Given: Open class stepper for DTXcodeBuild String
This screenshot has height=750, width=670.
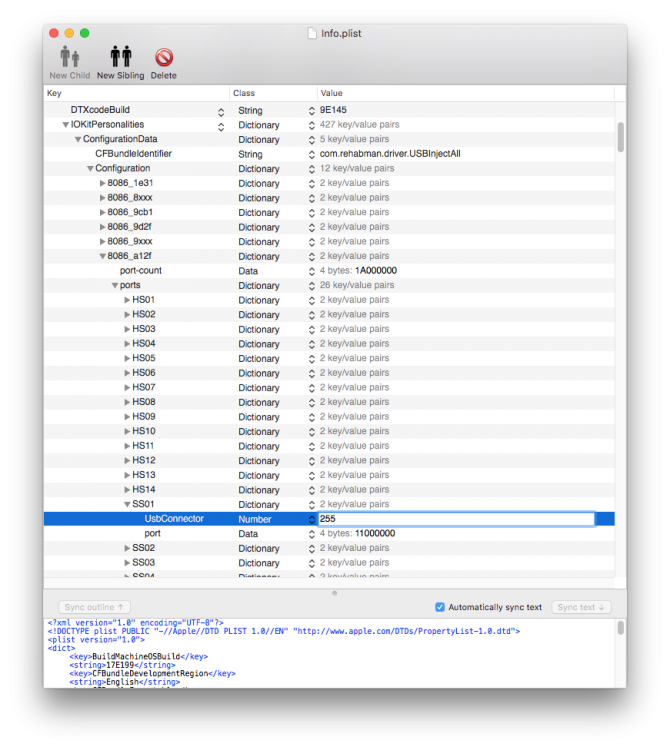Looking at the screenshot, I should (x=311, y=111).
